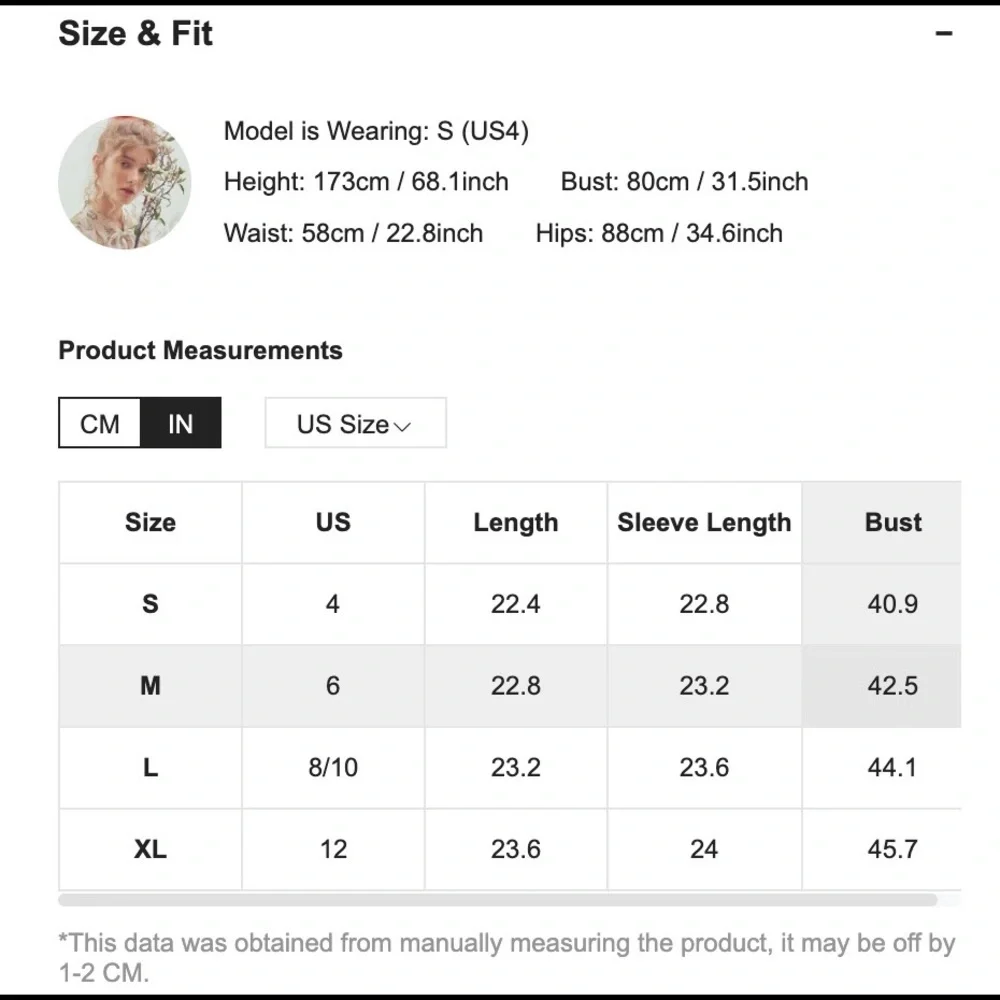The image size is (1000, 1000).
Task: Click the horizontal scrollbar under the table
Action: pyautogui.click(x=498, y=900)
